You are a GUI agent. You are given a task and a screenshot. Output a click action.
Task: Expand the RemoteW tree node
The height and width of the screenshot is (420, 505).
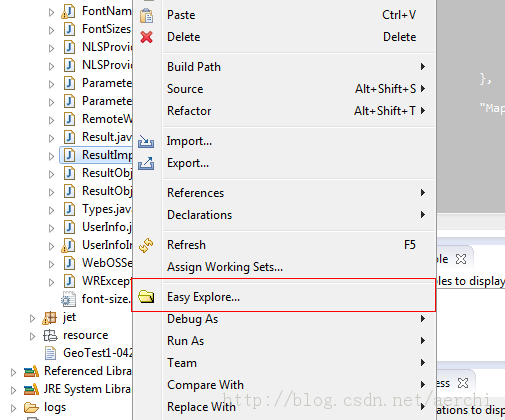pyautogui.click(x=51, y=120)
